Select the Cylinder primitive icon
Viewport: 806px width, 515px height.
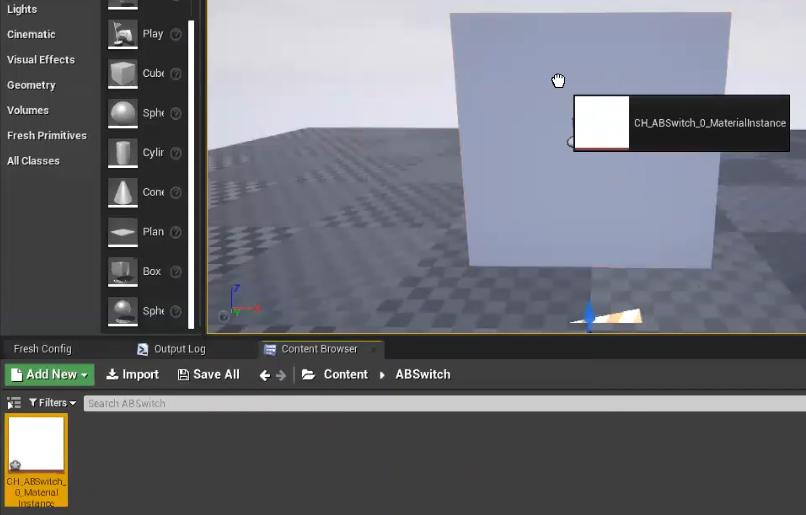click(x=123, y=153)
